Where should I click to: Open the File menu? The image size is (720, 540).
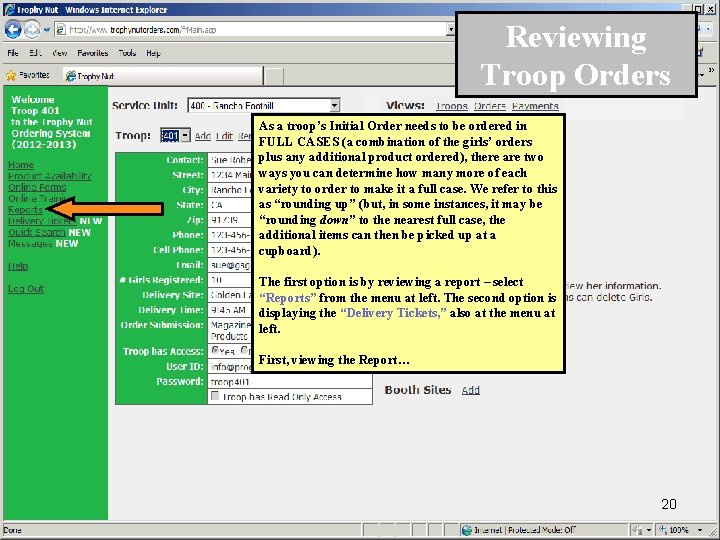pos(13,53)
